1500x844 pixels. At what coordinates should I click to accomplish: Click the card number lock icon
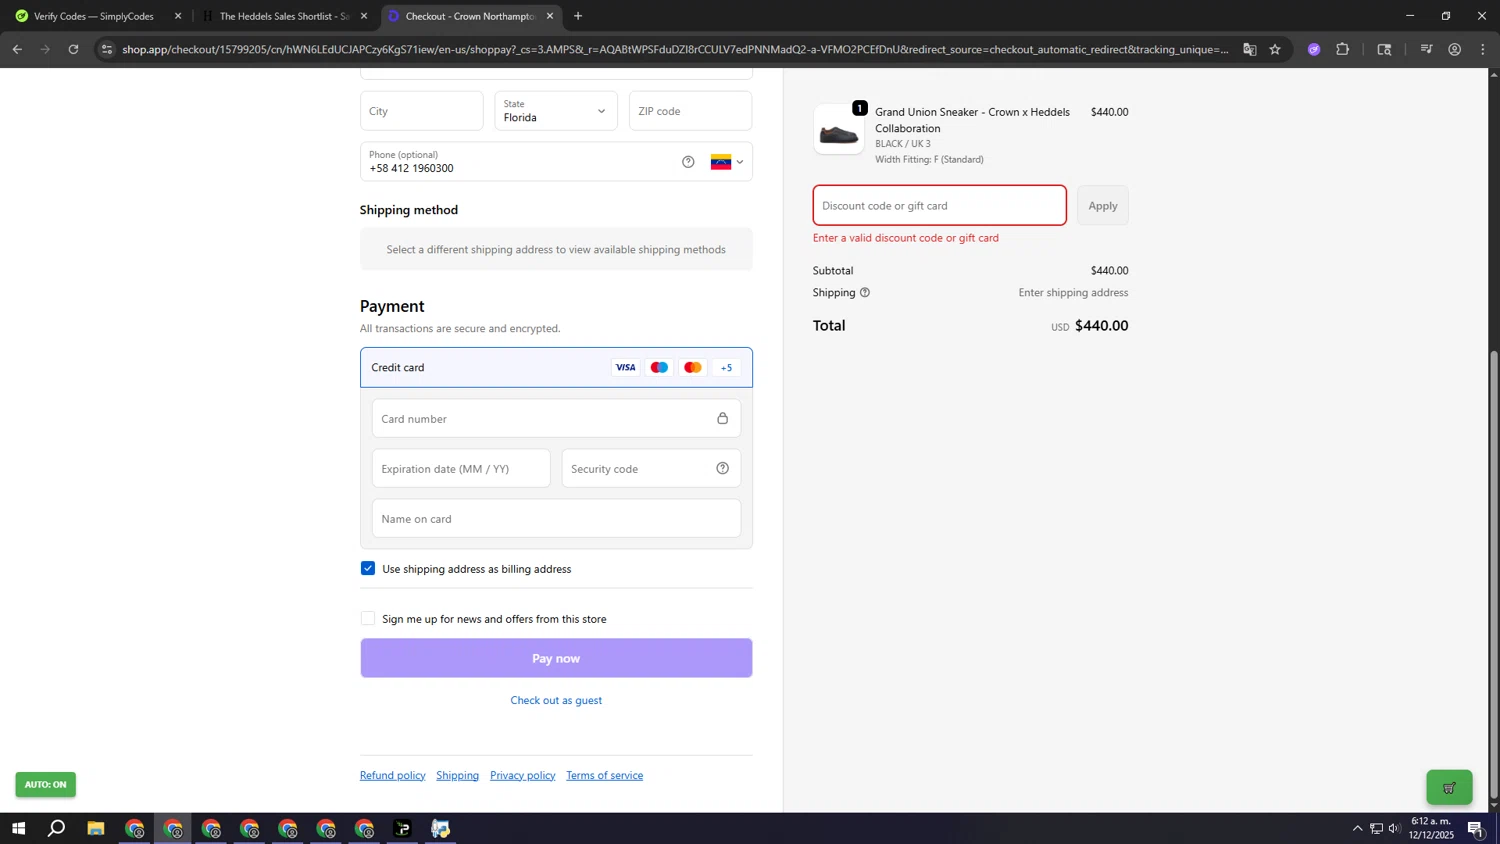pyautogui.click(x=722, y=418)
